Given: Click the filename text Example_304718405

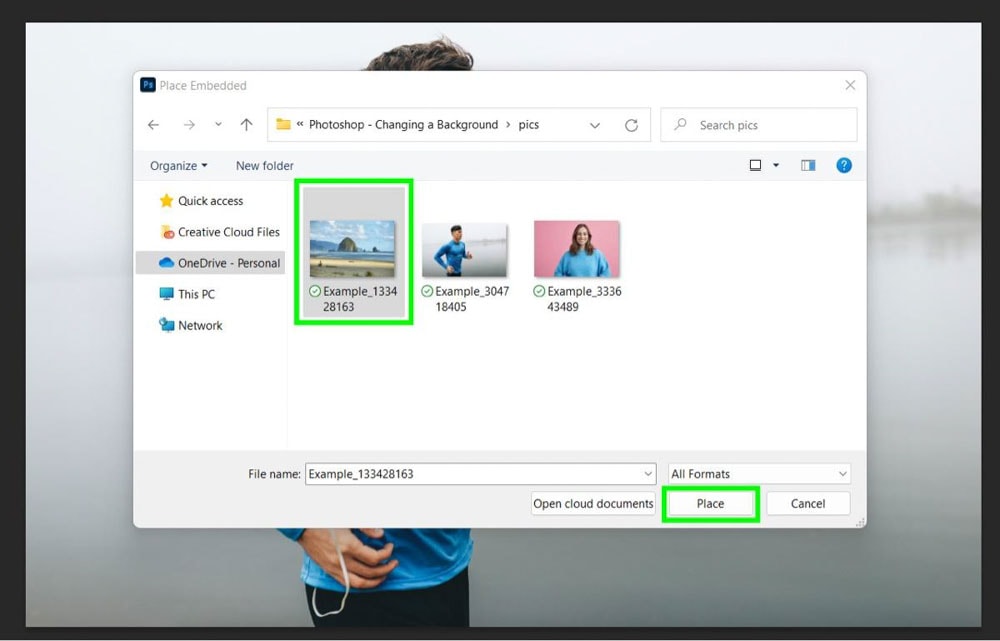Looking at the screenshot, I should coord(472,299).
